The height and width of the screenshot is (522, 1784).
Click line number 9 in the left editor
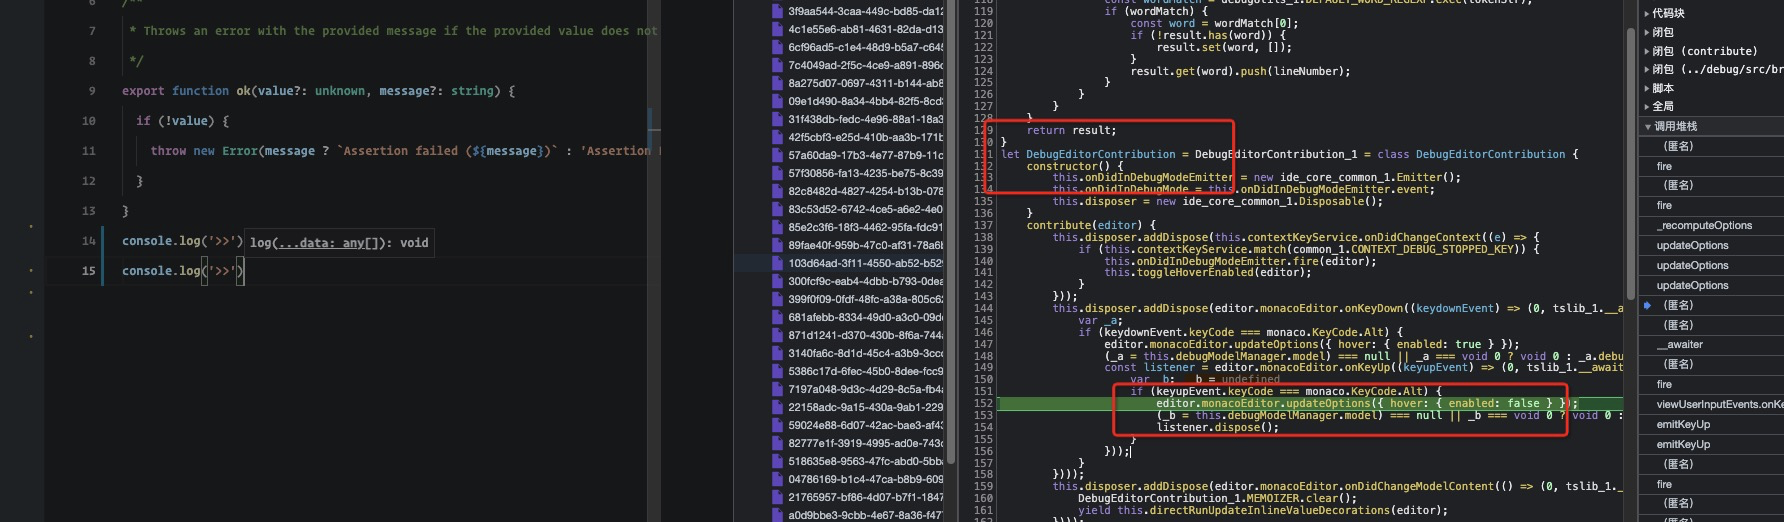tap(92, 91)
